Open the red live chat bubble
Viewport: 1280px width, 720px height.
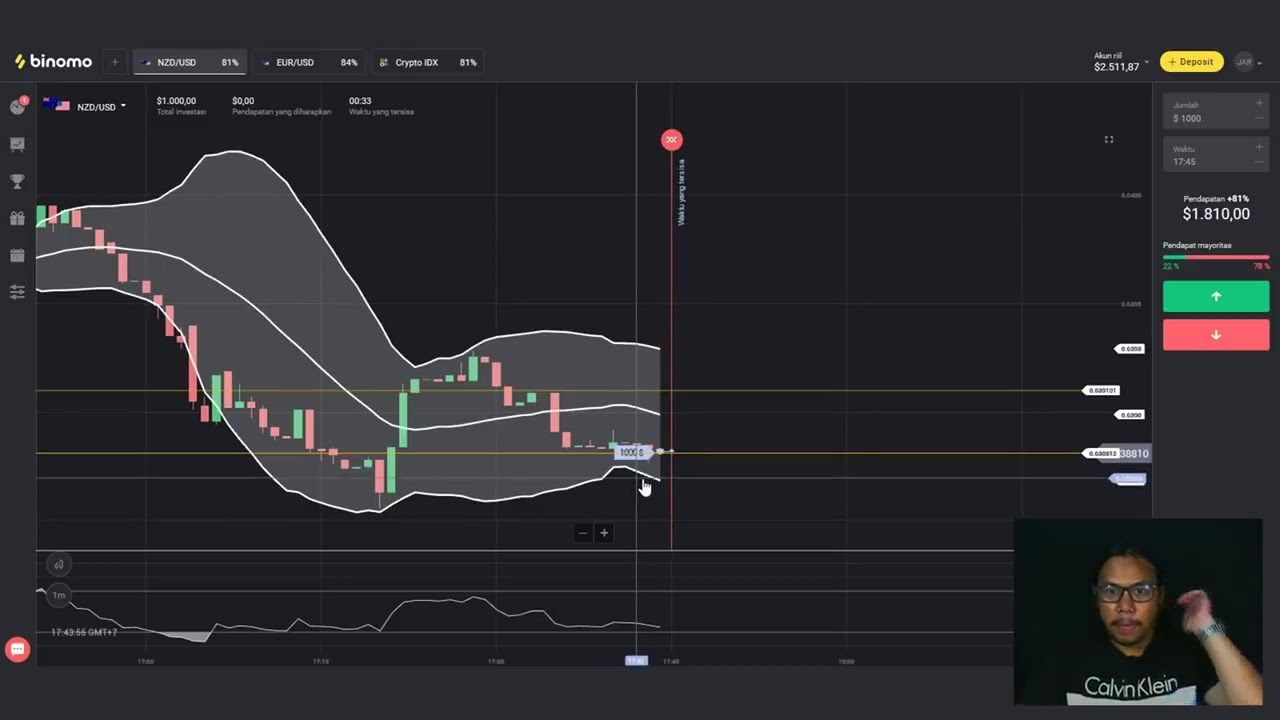click(x=17, y=650)
